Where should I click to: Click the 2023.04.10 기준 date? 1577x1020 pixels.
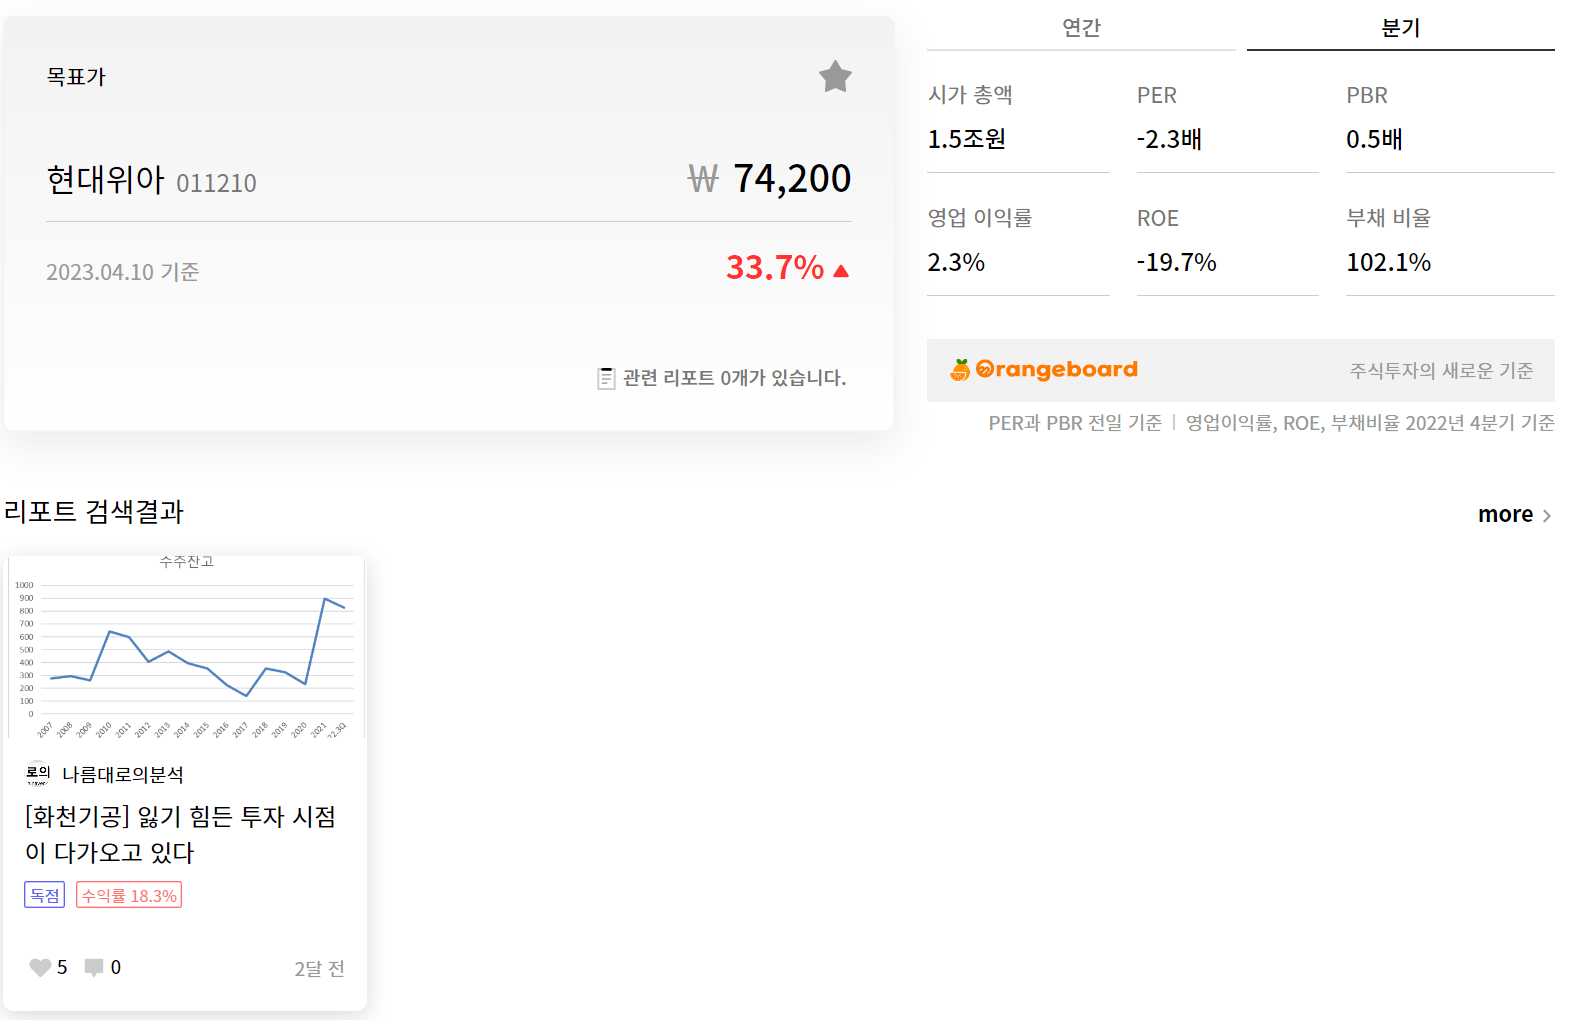[x=123, y=272]
